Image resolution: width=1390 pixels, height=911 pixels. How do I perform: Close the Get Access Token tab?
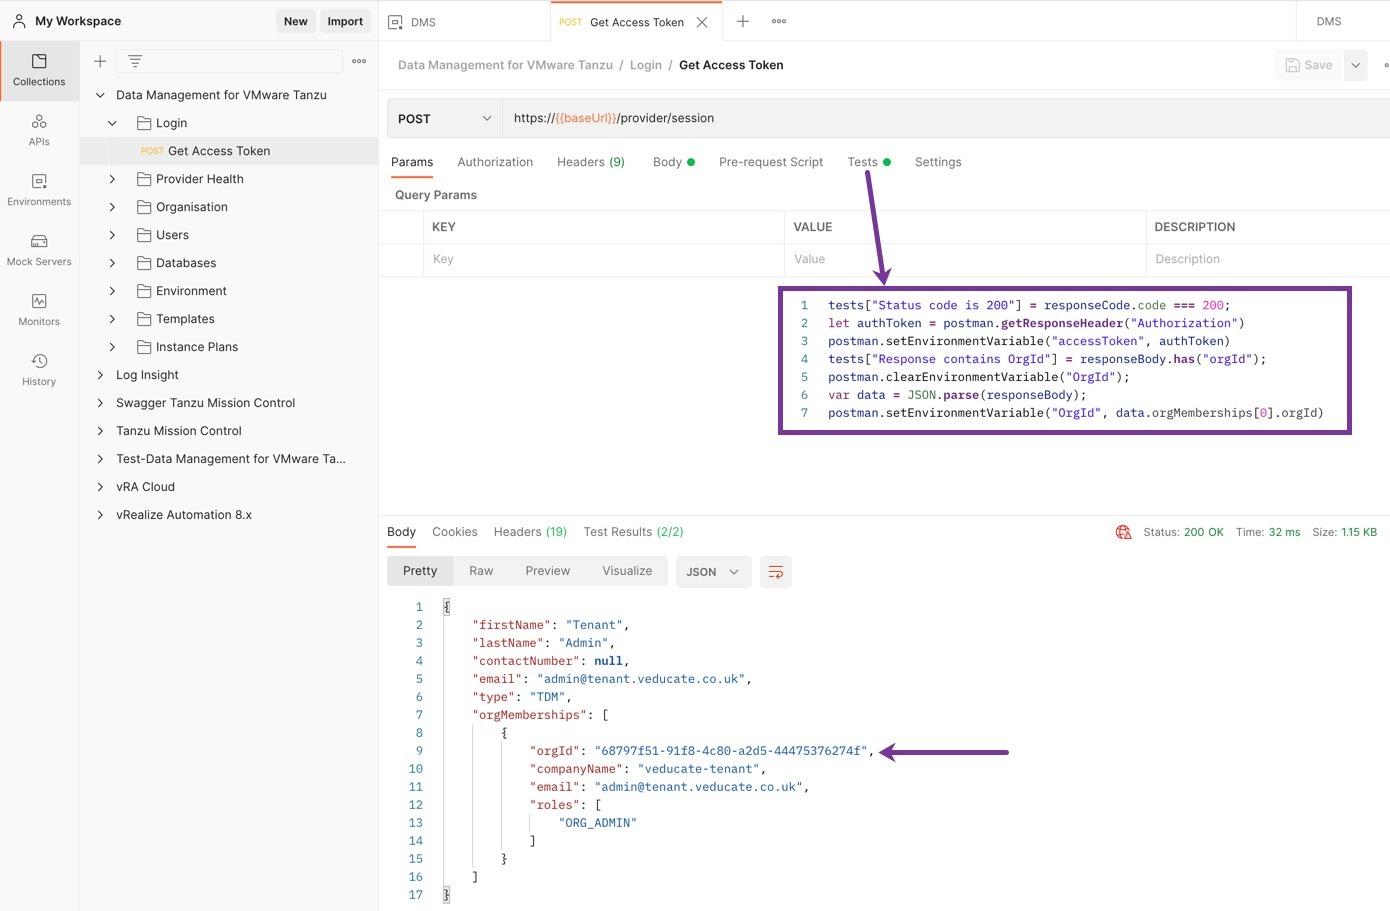pos(702,22)
